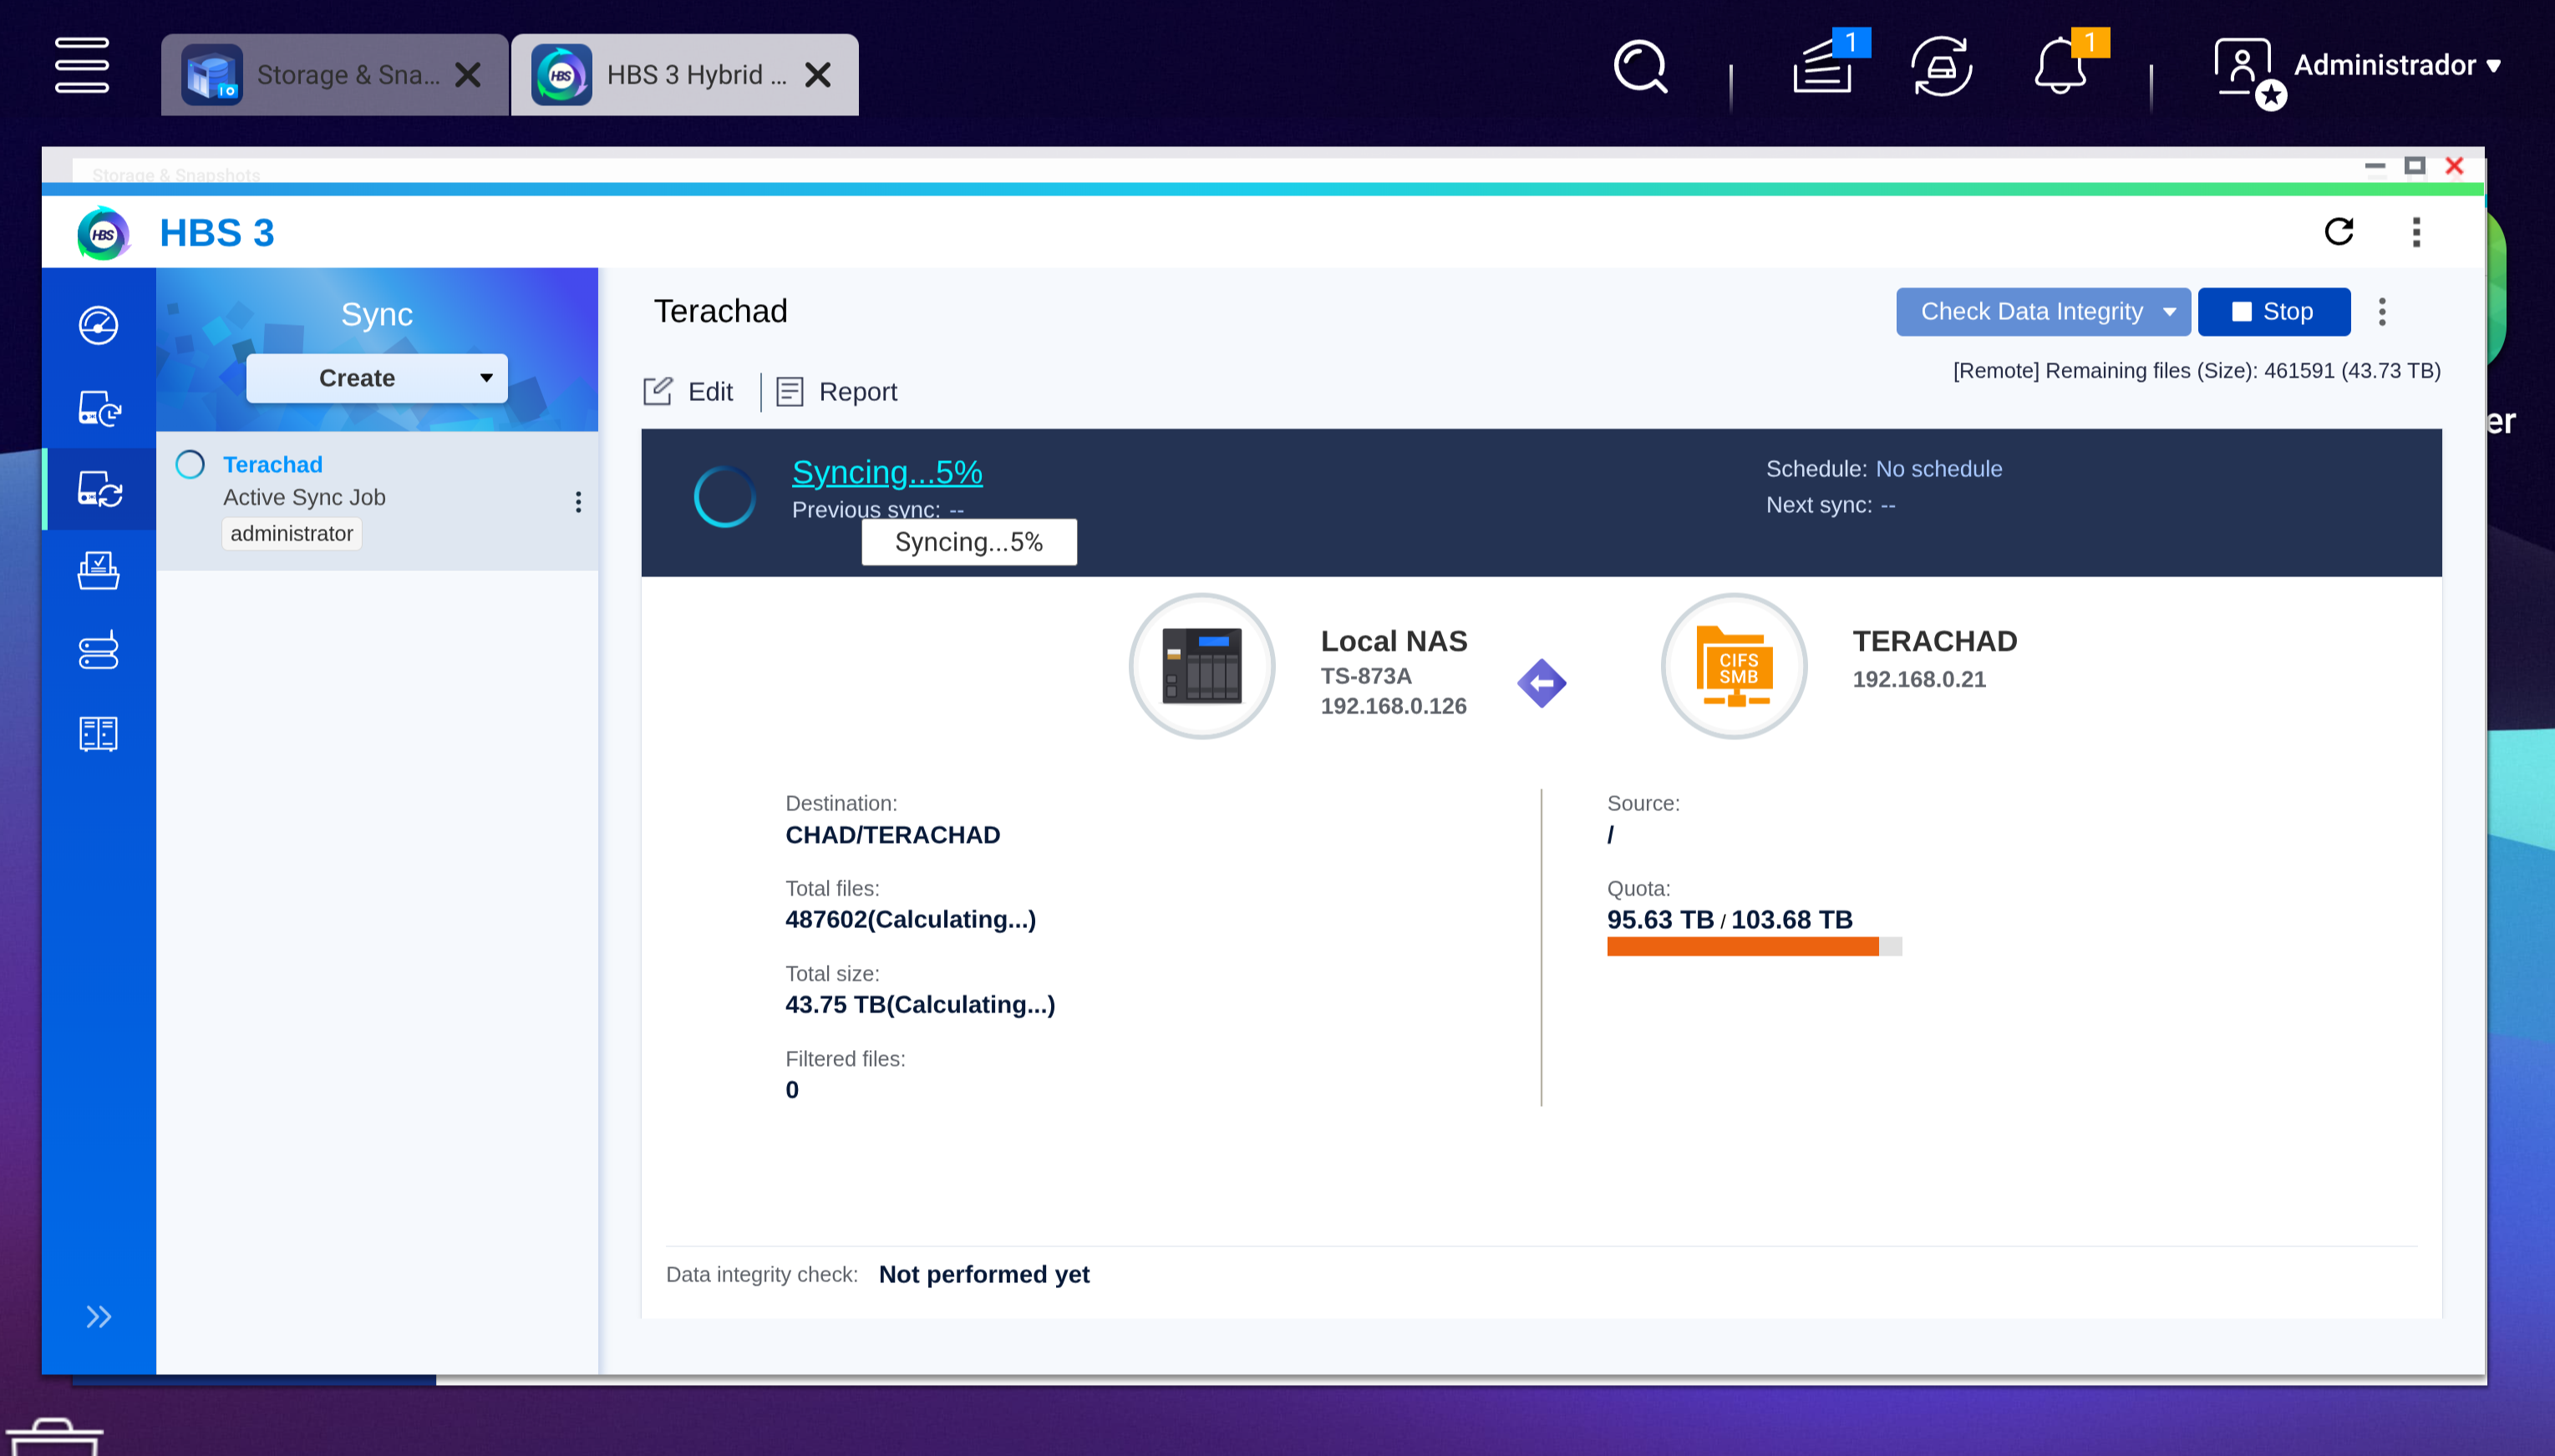Open the desktop search magnifier
The image size is (2555, 1456).
pyautogui.click(x=1641, y=67)
